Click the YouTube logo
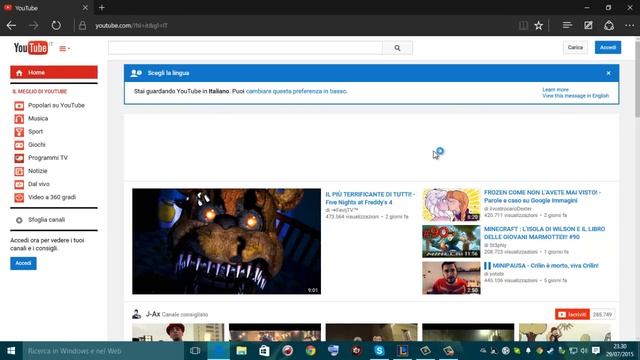Image resolution: width=640 pixels, height=360 pixels. [31, 48]
